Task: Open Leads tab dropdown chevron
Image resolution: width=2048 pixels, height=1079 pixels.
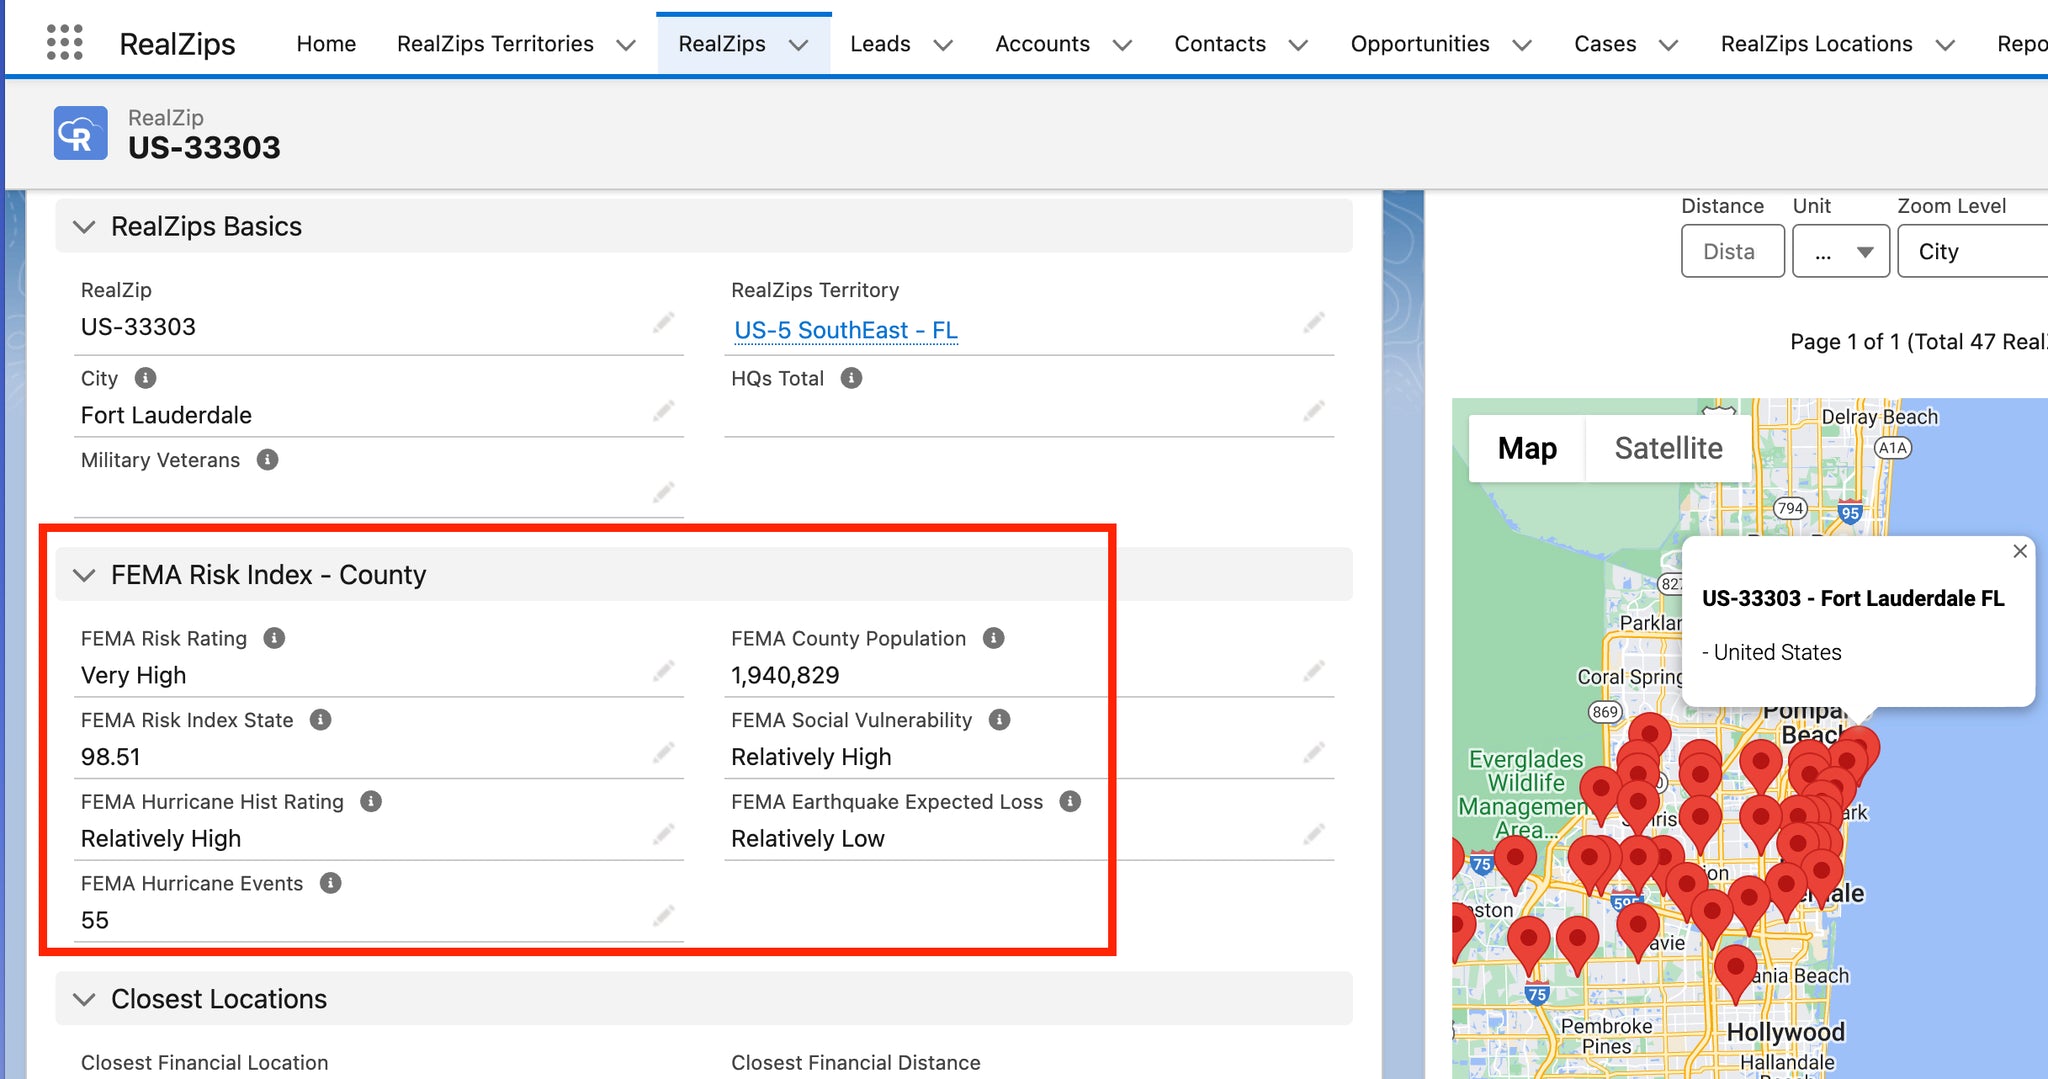Action: [x=943, y=45]
